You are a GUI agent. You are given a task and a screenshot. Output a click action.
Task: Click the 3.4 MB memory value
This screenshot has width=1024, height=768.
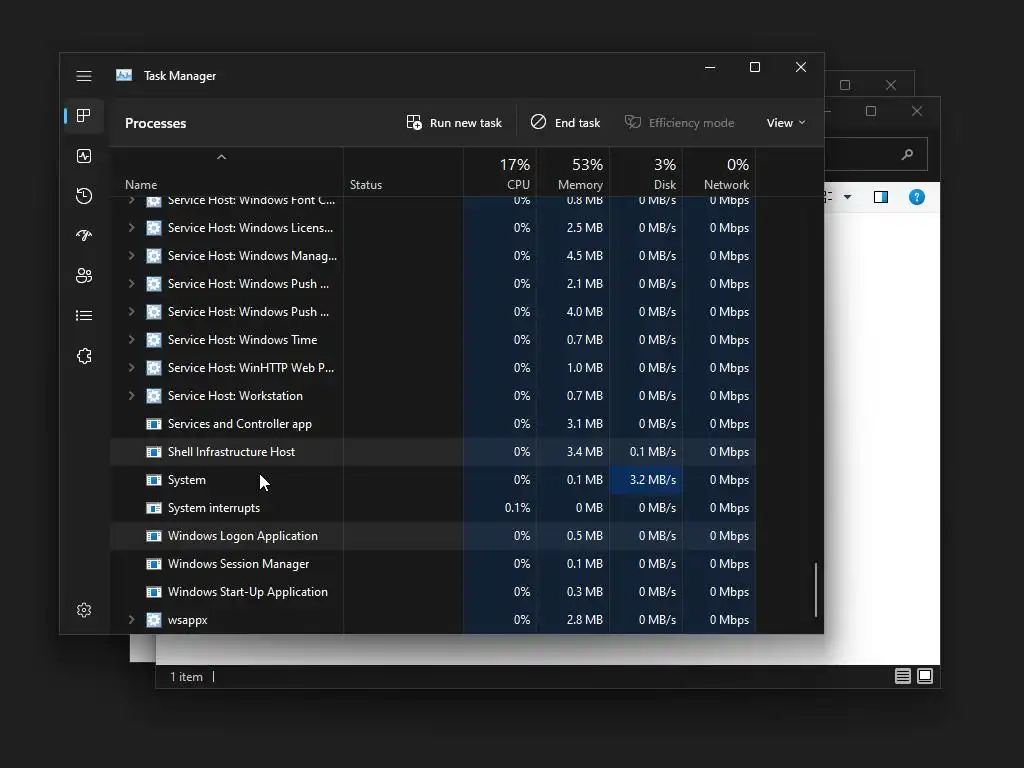pyautogui.click(x=584, y=452)
